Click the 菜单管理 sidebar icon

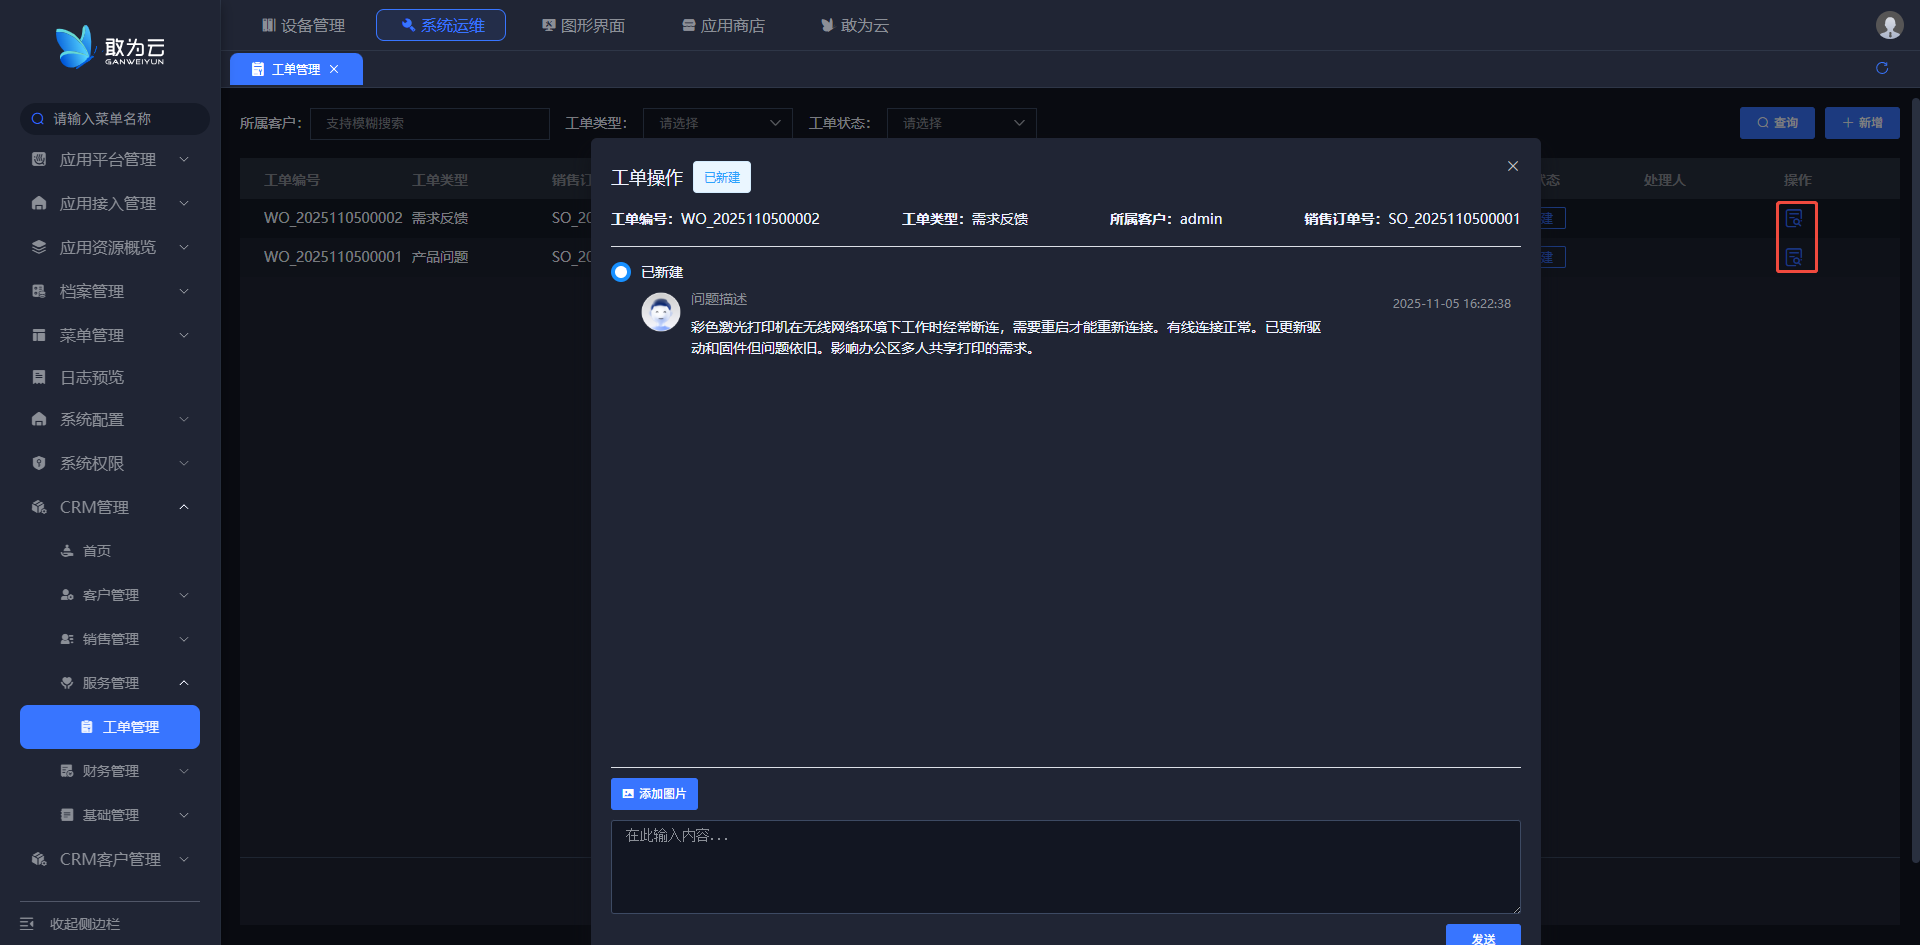(x=39, y=335)
